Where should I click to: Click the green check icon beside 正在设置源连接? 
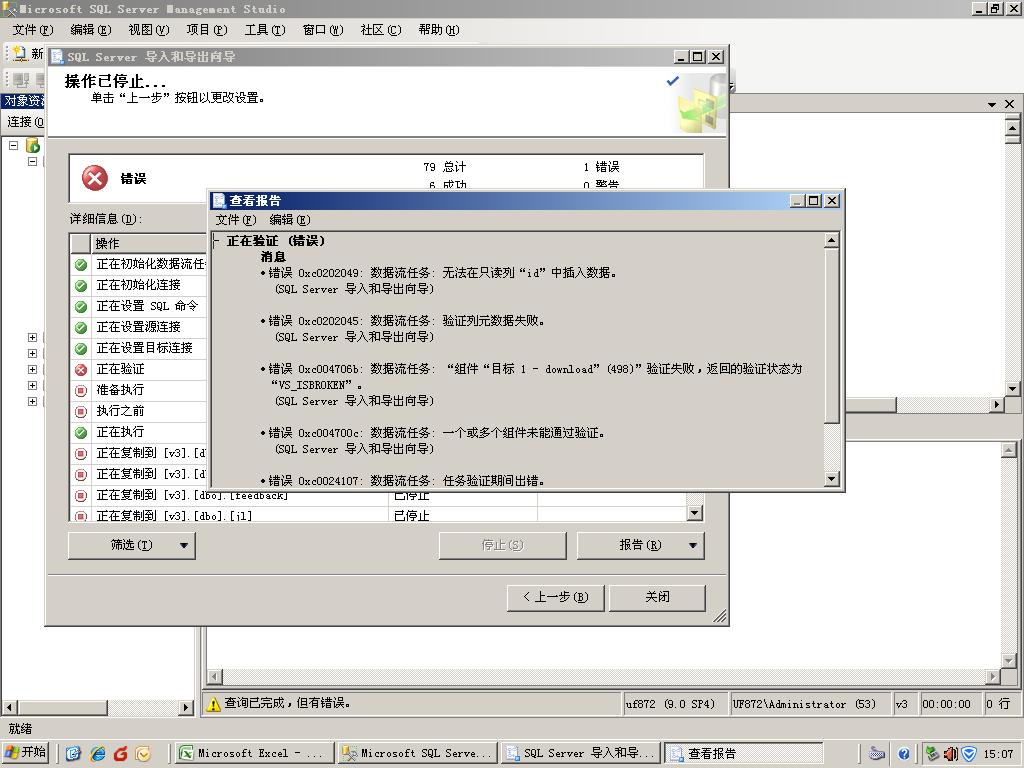point(81,327)
